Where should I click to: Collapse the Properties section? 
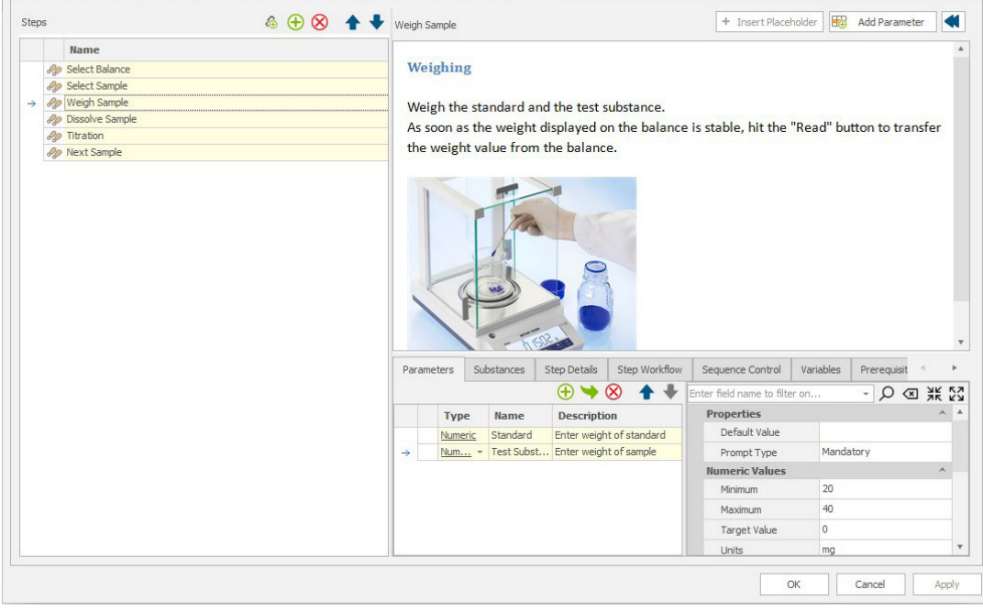(942, 414)
